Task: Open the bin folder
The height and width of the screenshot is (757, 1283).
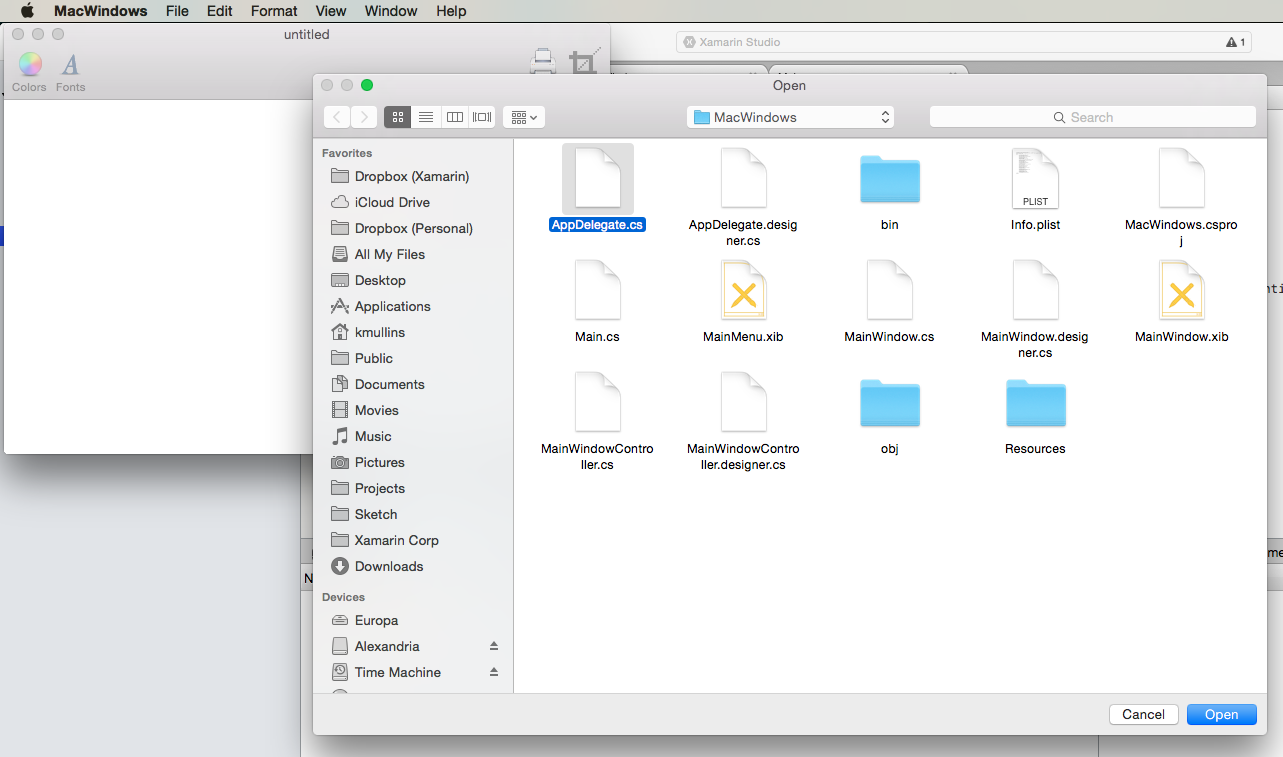Action: (x=889, y=179)
